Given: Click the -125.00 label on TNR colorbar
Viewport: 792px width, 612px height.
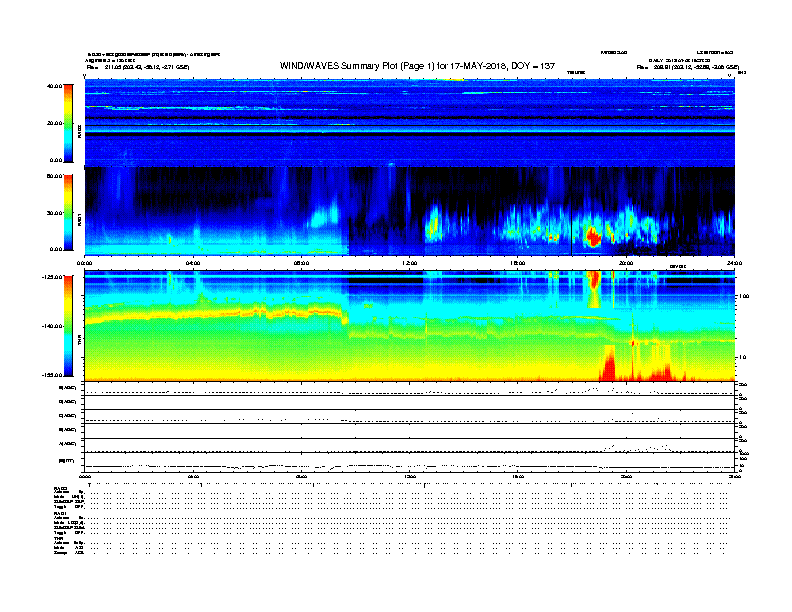Looking at the screenshot, I should [52, 277].
